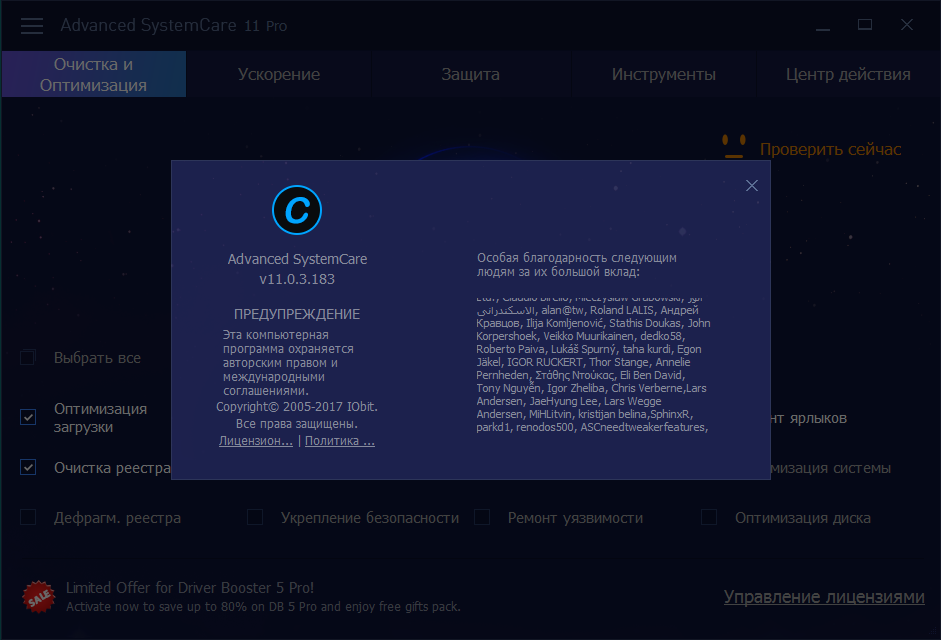Close the Advanced SystemCare window
This screenshot has width=941, height=640.
tap(907, 25)
